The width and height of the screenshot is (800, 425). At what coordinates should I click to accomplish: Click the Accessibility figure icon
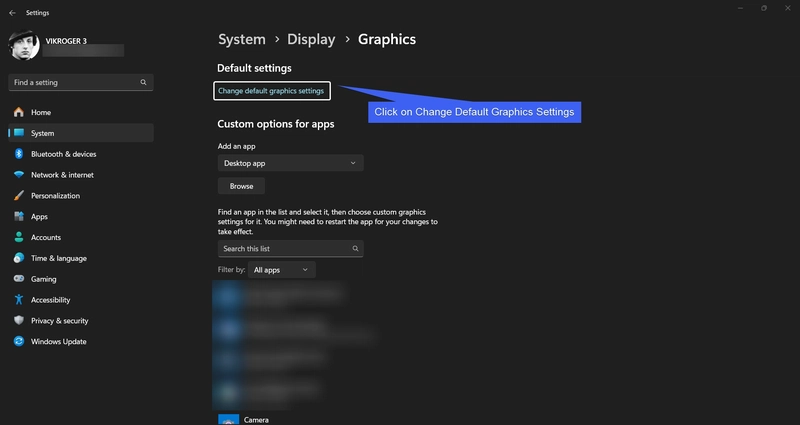(x=19, y=299)
